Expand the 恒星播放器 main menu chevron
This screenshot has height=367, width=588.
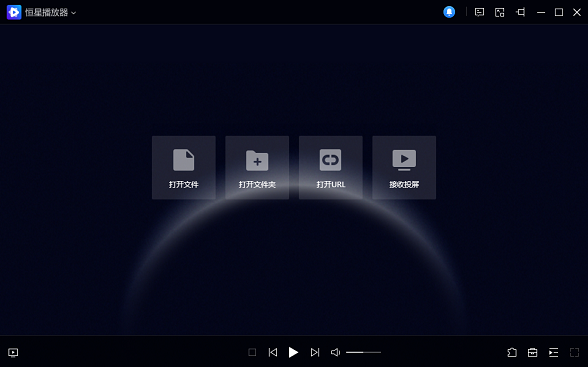(x=74, y=13)
